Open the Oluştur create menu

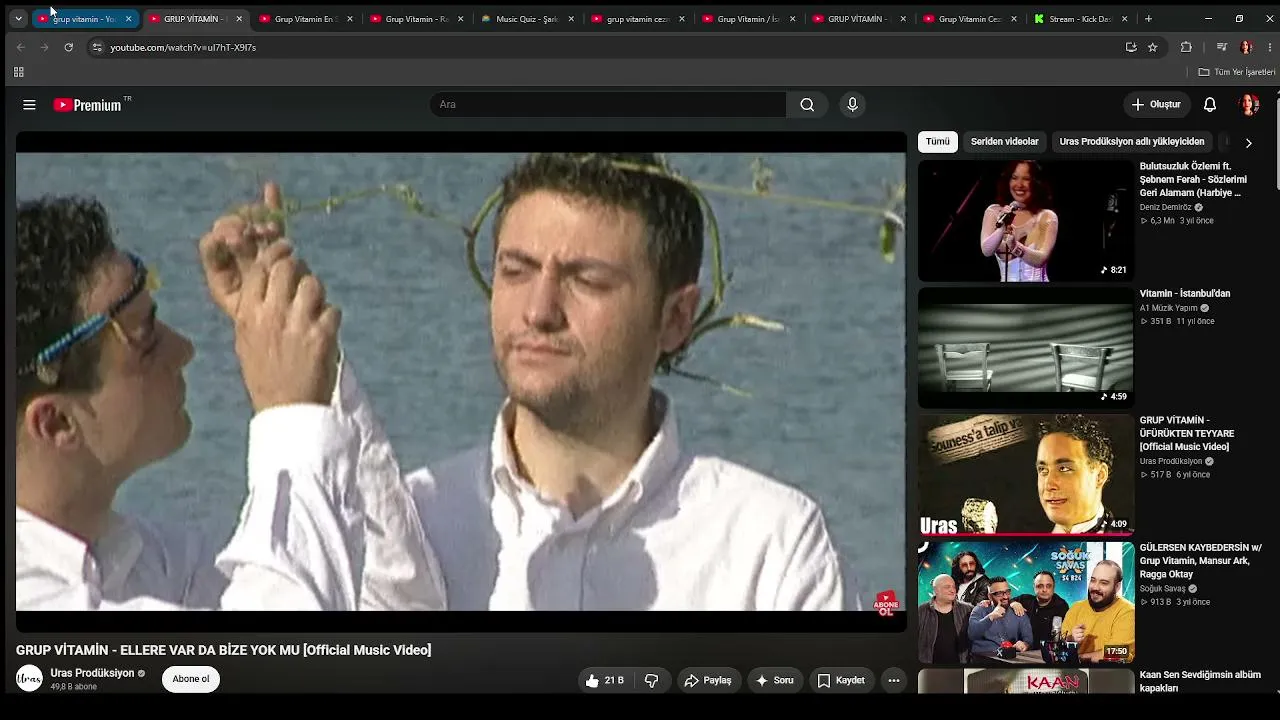[x=1156, y=105]
